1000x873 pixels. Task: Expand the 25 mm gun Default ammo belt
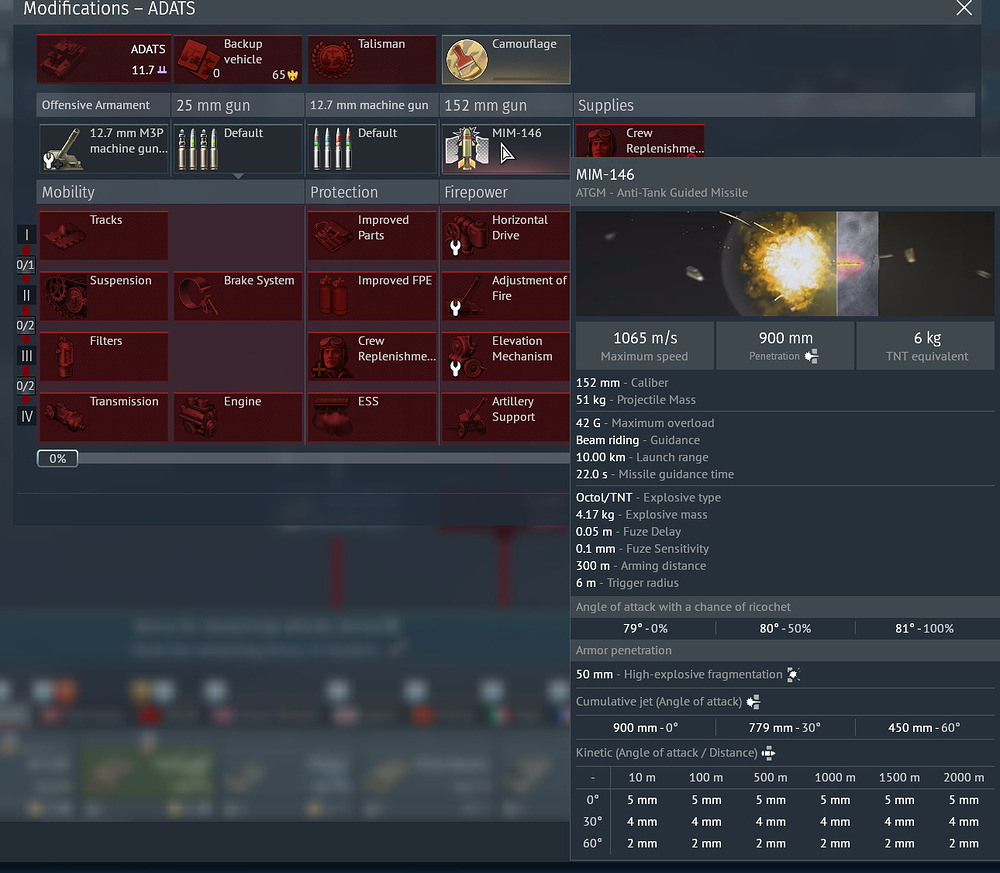[238, 148]
